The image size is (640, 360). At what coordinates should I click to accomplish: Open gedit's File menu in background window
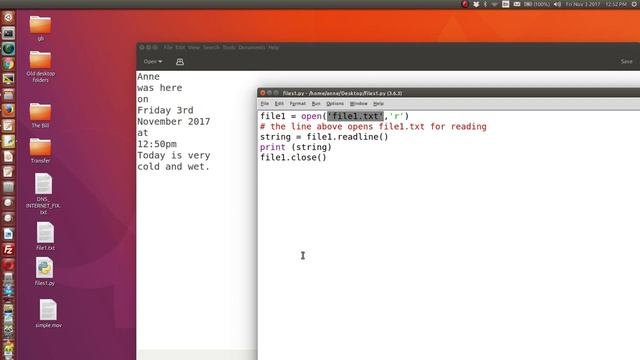point(168,47)
